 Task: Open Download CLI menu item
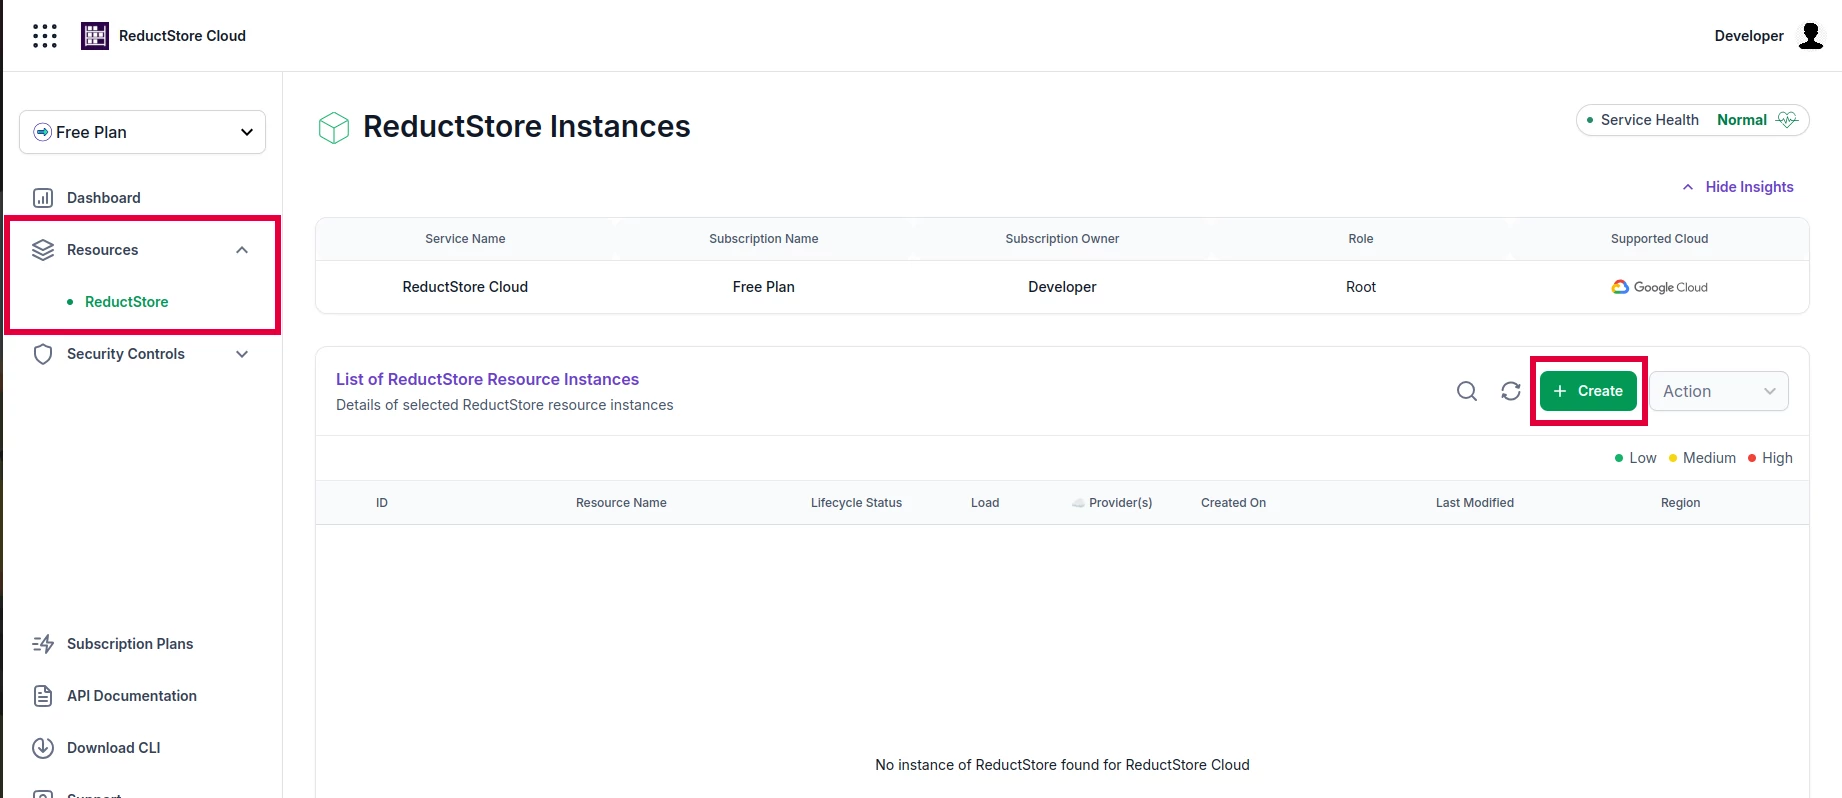click(114, 748)
